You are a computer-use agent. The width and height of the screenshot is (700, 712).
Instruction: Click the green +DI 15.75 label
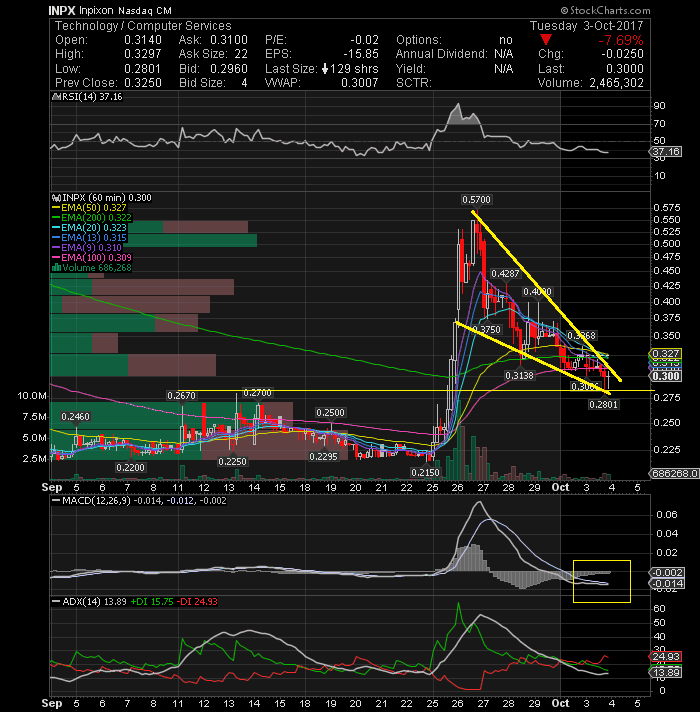click(152, 602)
